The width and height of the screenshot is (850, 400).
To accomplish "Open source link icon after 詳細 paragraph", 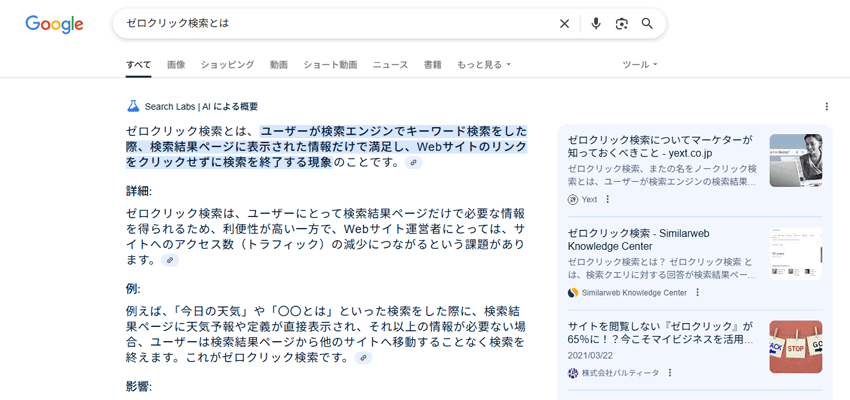I will 170,260.
